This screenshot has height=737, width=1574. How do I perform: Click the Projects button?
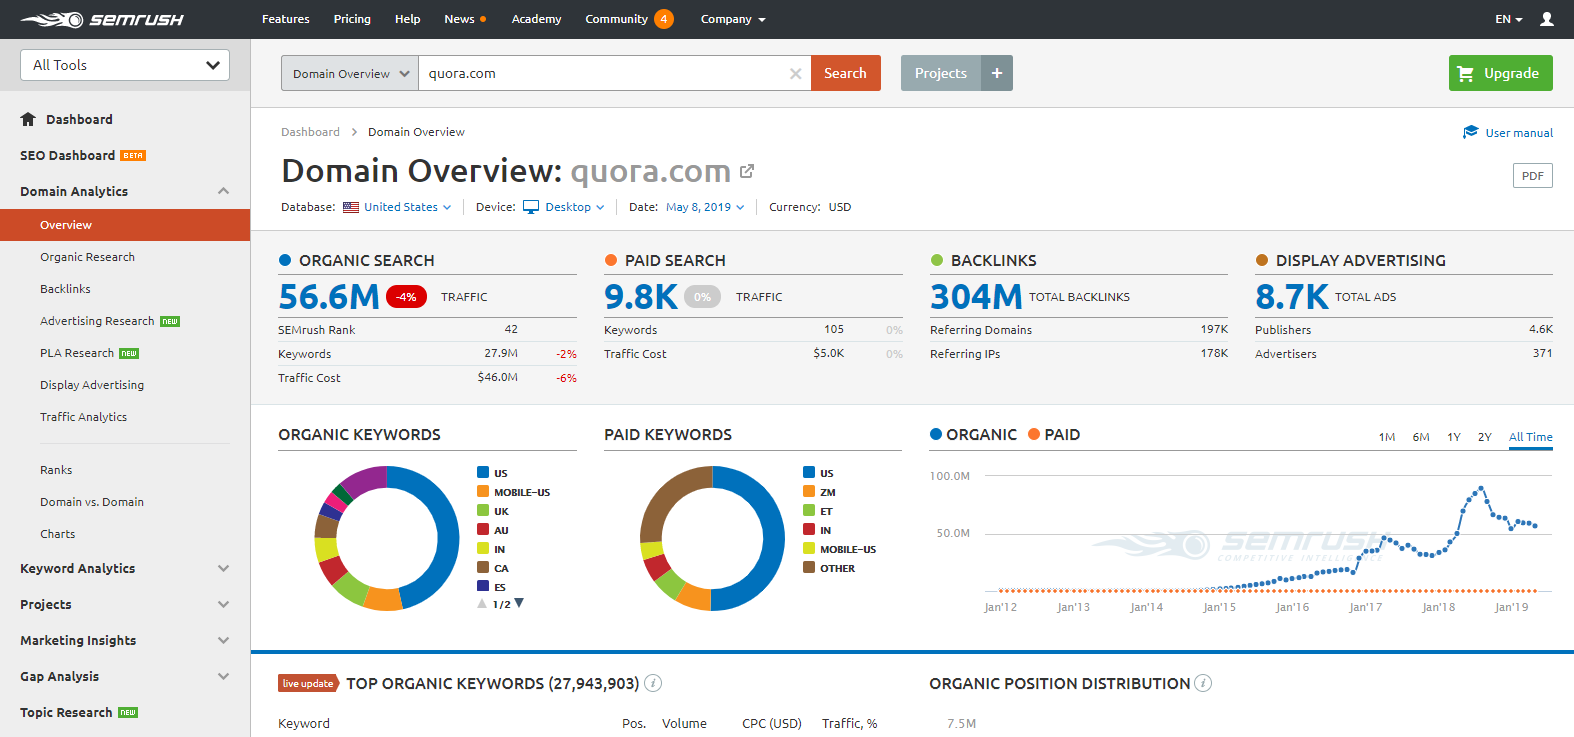point(941,73)
